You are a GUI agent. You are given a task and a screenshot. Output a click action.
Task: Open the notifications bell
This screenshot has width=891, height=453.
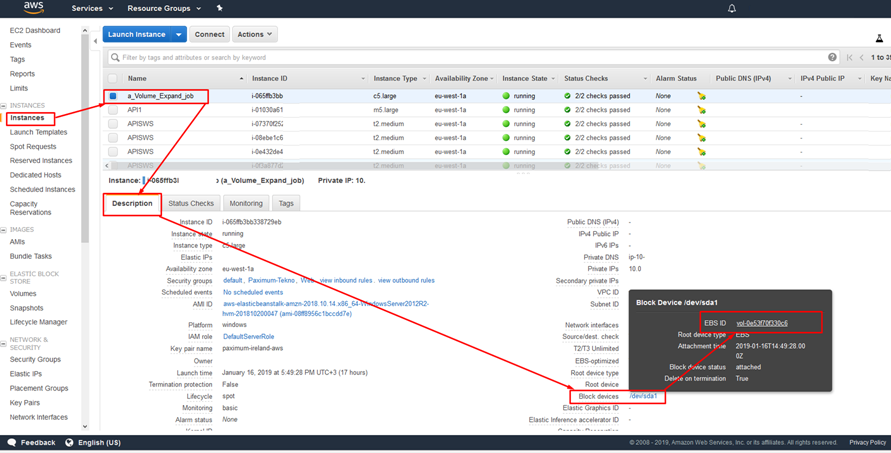pyautogui.click(x=732, y=9)
